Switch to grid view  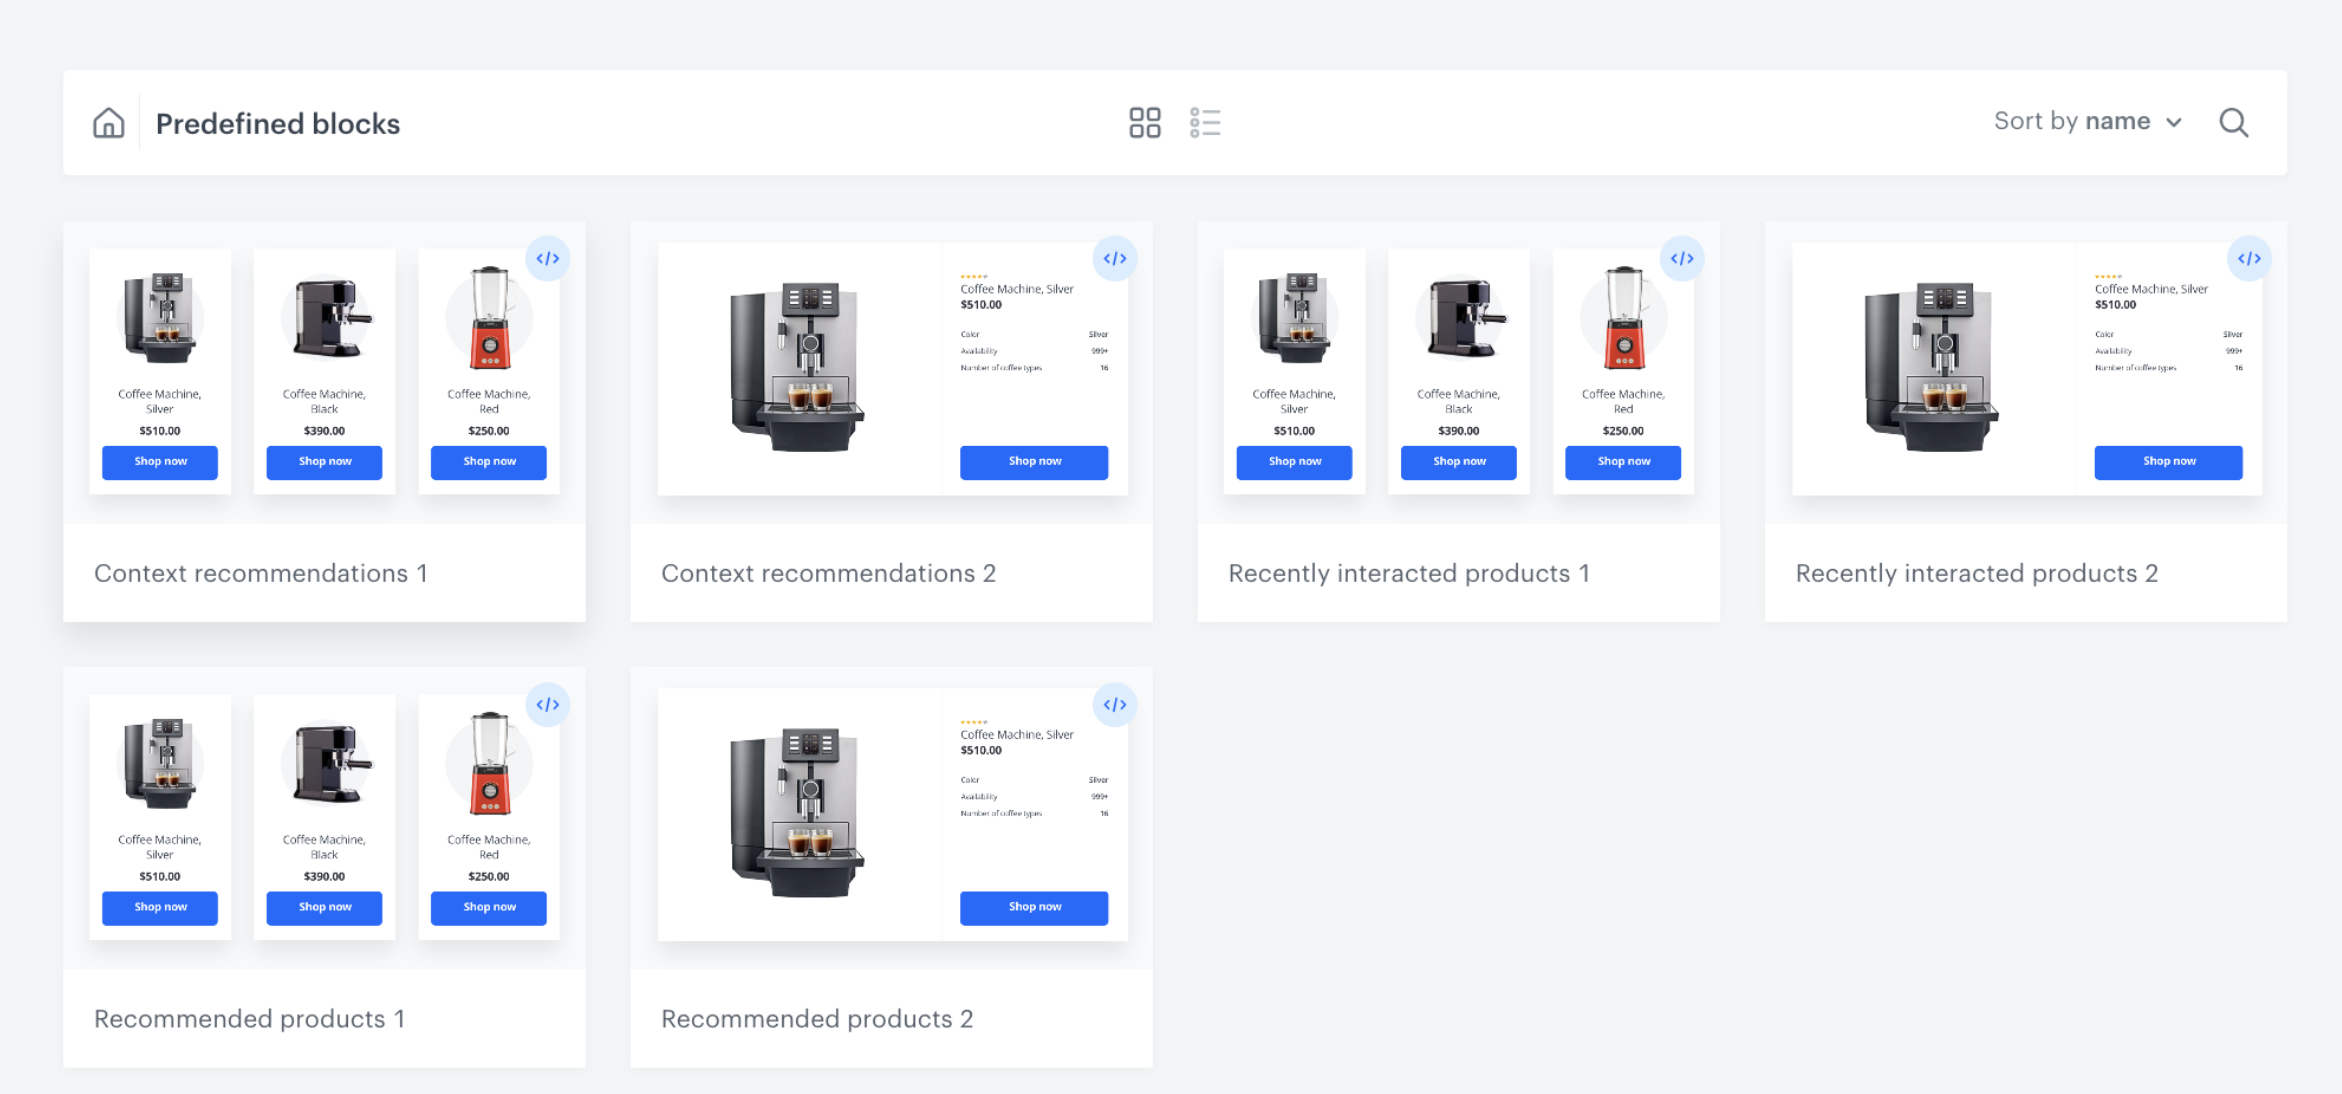coord(1144,123)
